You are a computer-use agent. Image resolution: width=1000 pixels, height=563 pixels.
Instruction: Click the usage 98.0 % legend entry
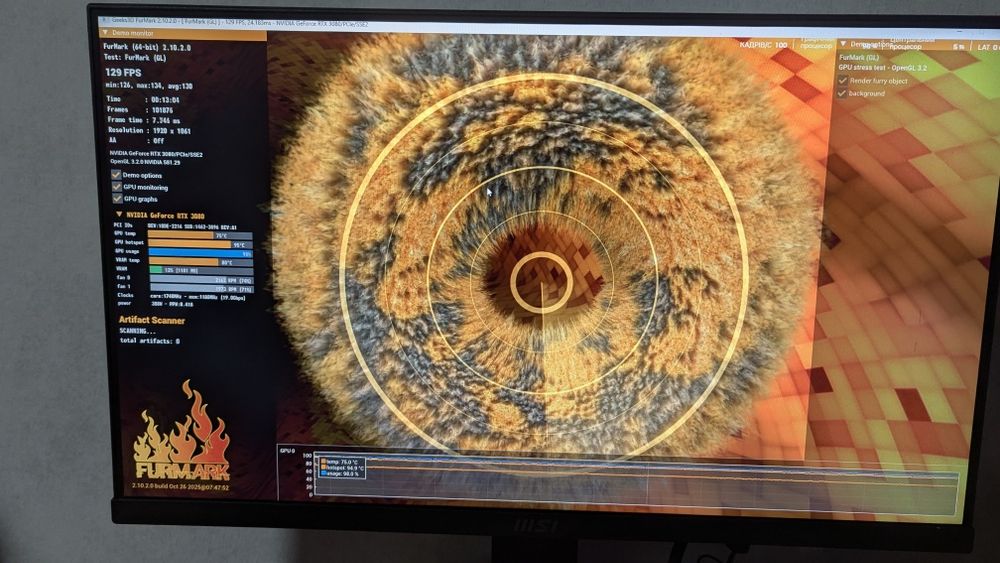point(340,474)
